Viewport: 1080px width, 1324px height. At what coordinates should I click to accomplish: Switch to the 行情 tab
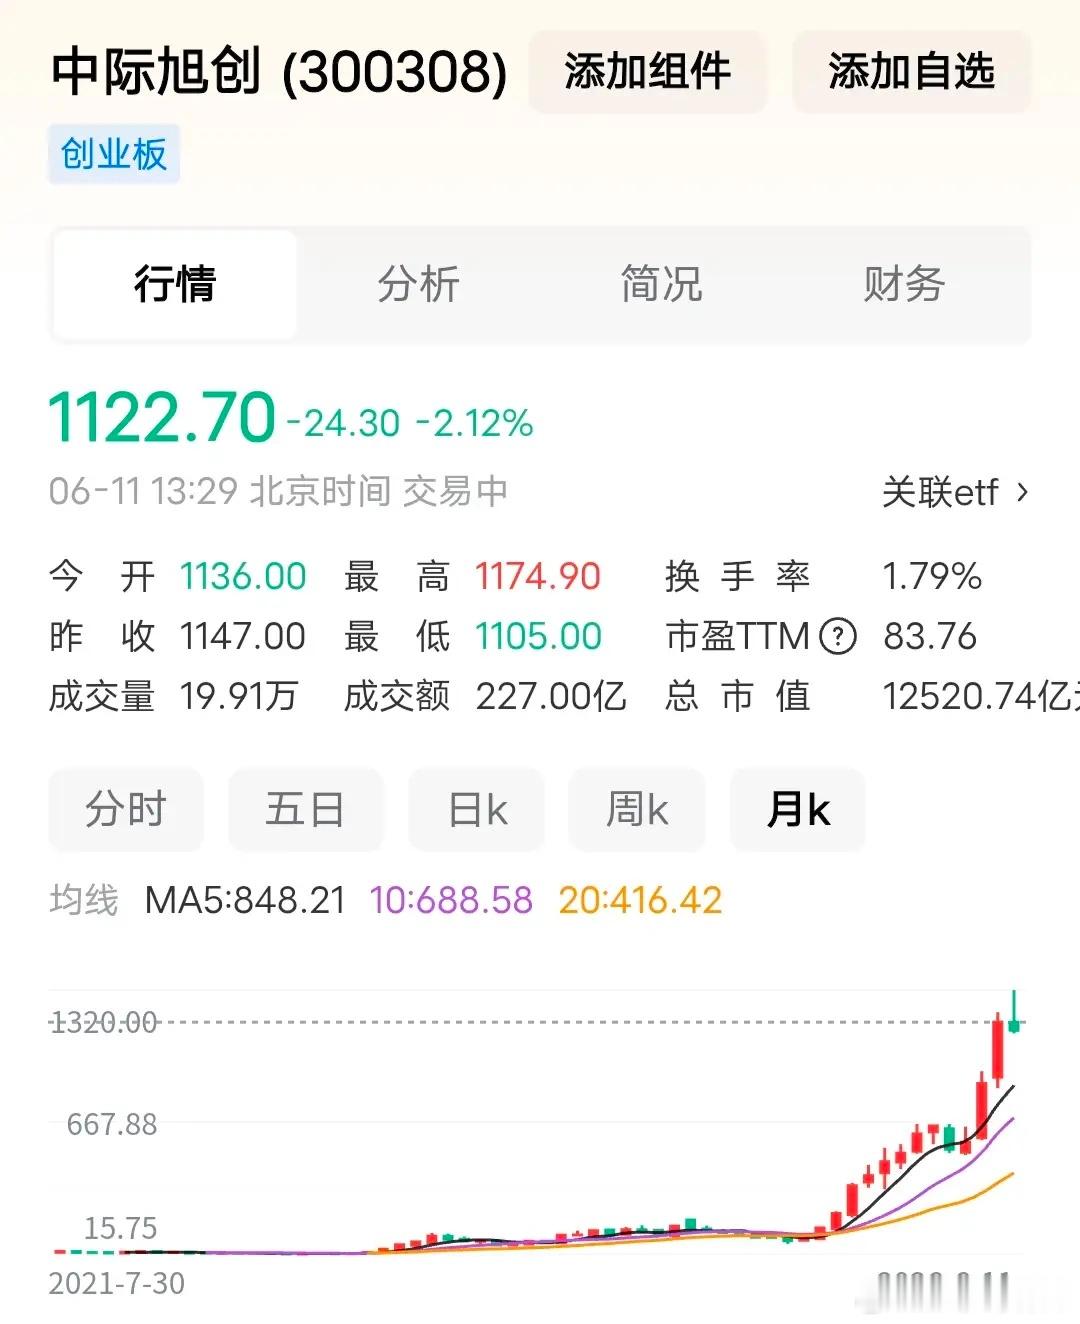click(x=175, y=284)
